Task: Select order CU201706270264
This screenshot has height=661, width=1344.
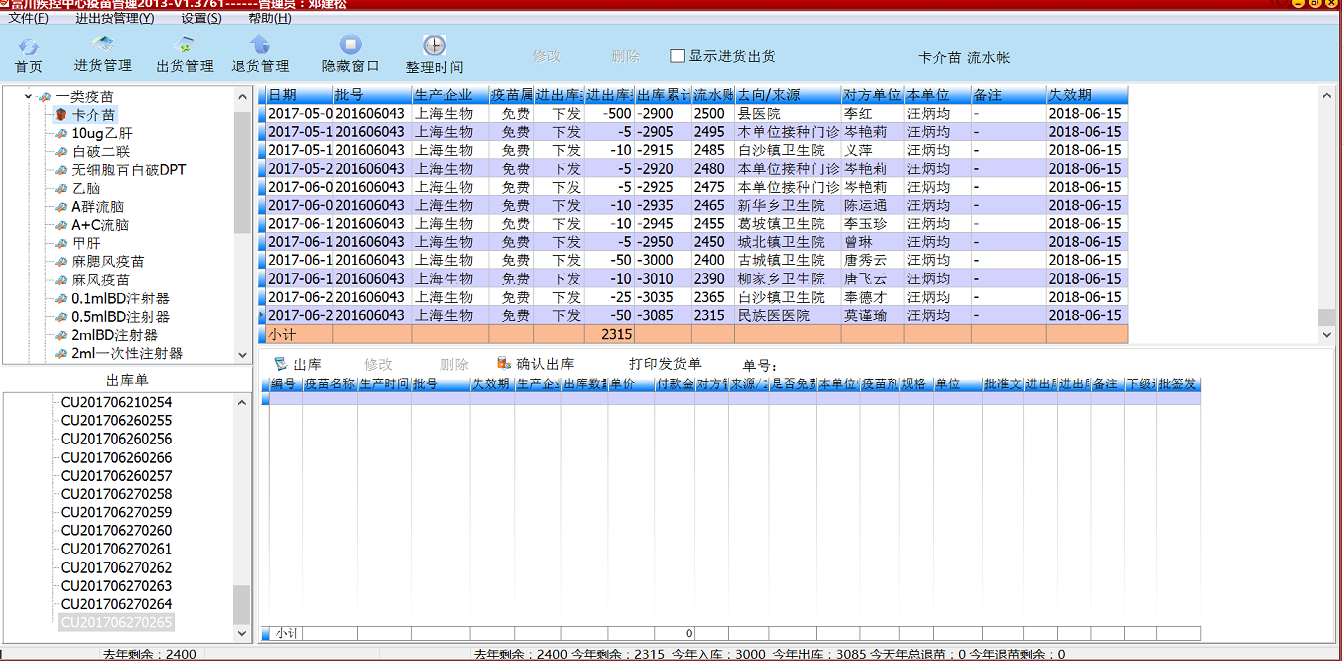Action: 116,604
